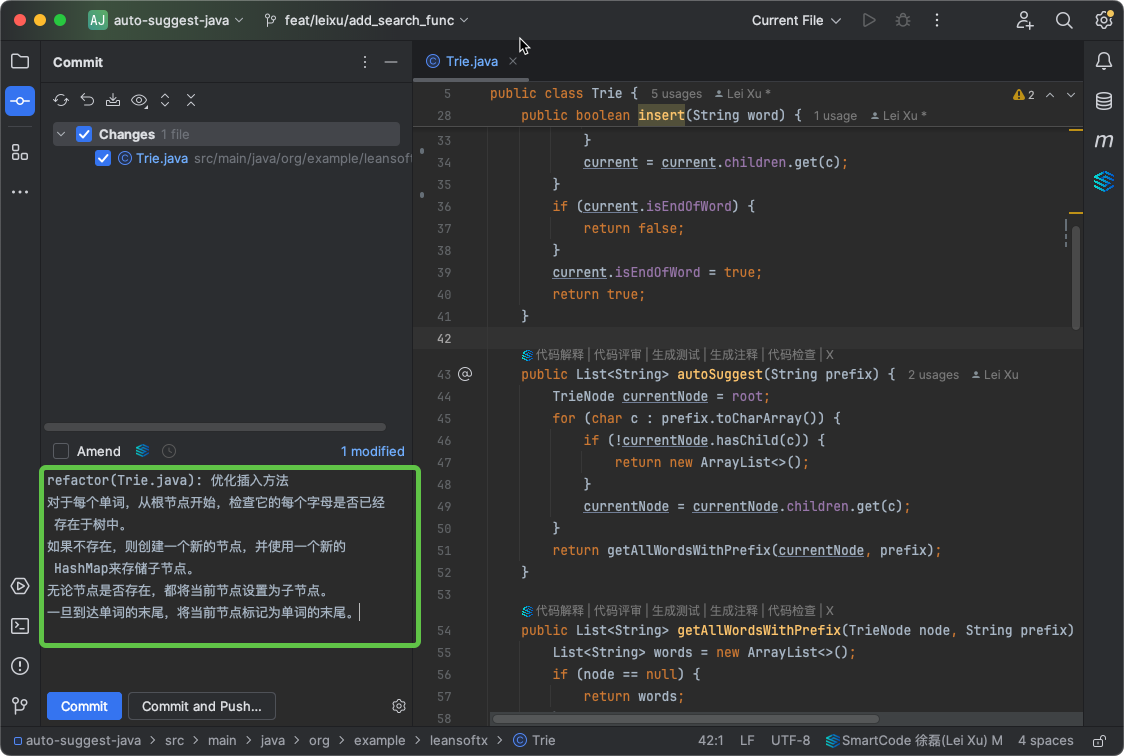Open the SmartCode tool window
The height and width of the screenshot is (756, 1124).
(1104, 181)
